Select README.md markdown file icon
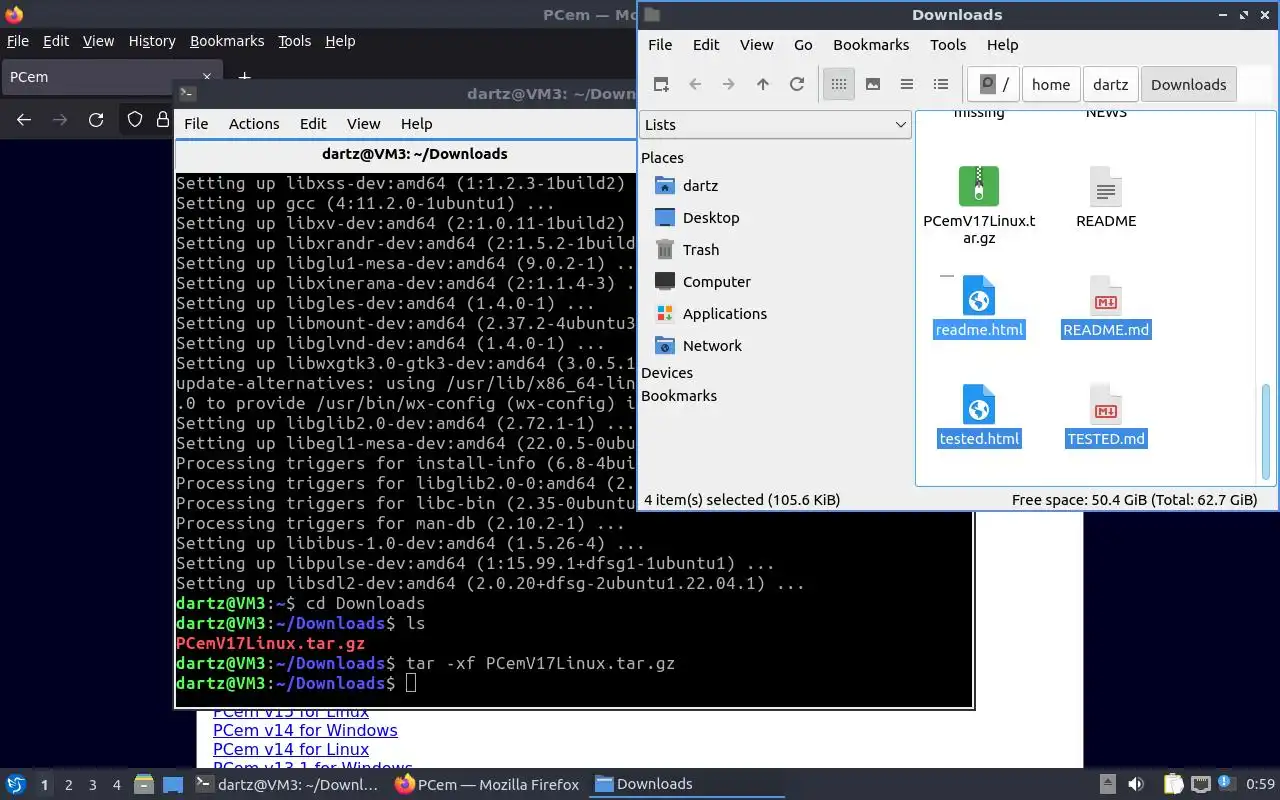1280x800 pixels. [1105, 296]
